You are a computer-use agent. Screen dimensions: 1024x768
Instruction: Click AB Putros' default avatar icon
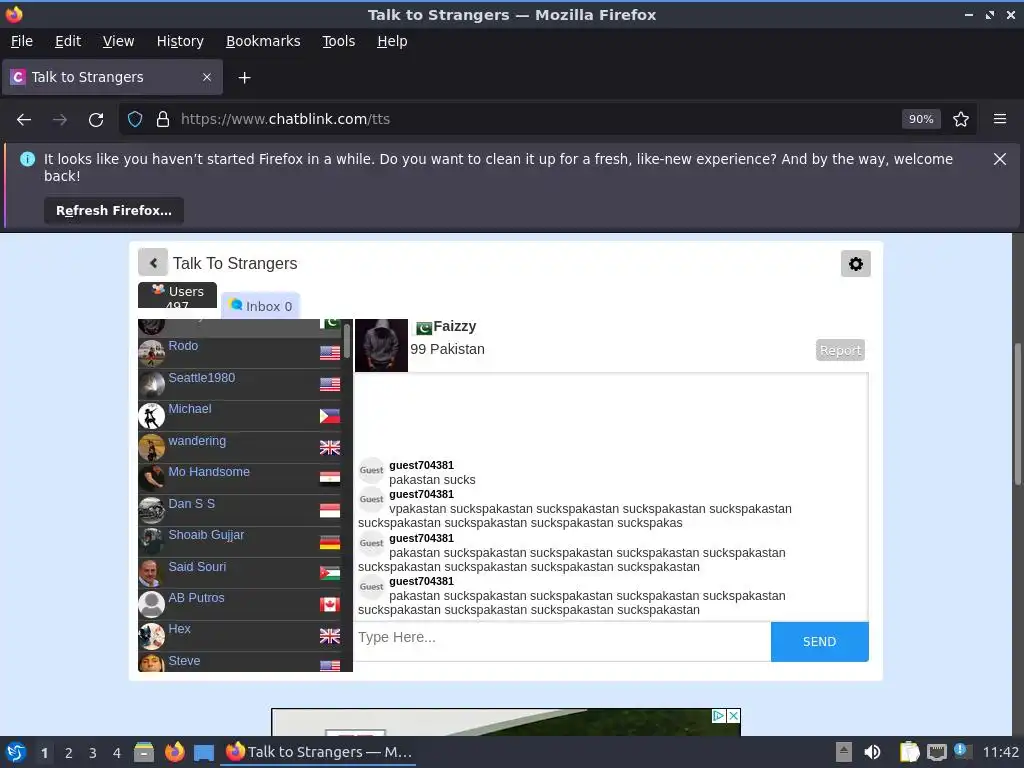click(x=152, y=605)
